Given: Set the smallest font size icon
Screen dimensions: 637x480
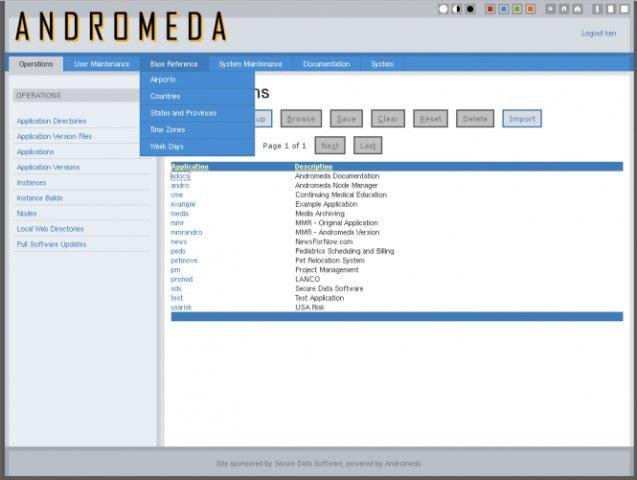Looking at the screenshot, I should pyautogui.click(x=550, y=9).
